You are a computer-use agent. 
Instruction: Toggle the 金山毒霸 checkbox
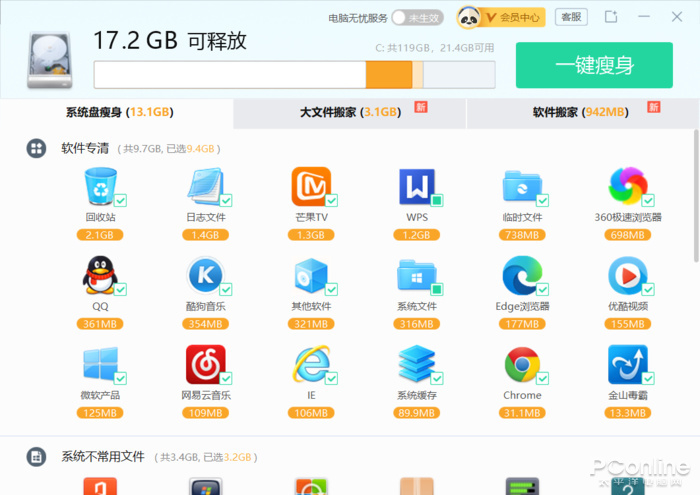pos(648,379)
